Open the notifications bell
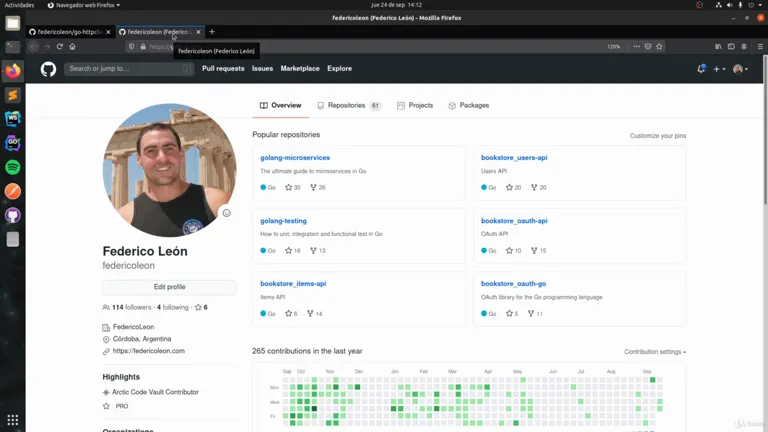The height and width of the screenshot is (432, 768). pos(701,69)
